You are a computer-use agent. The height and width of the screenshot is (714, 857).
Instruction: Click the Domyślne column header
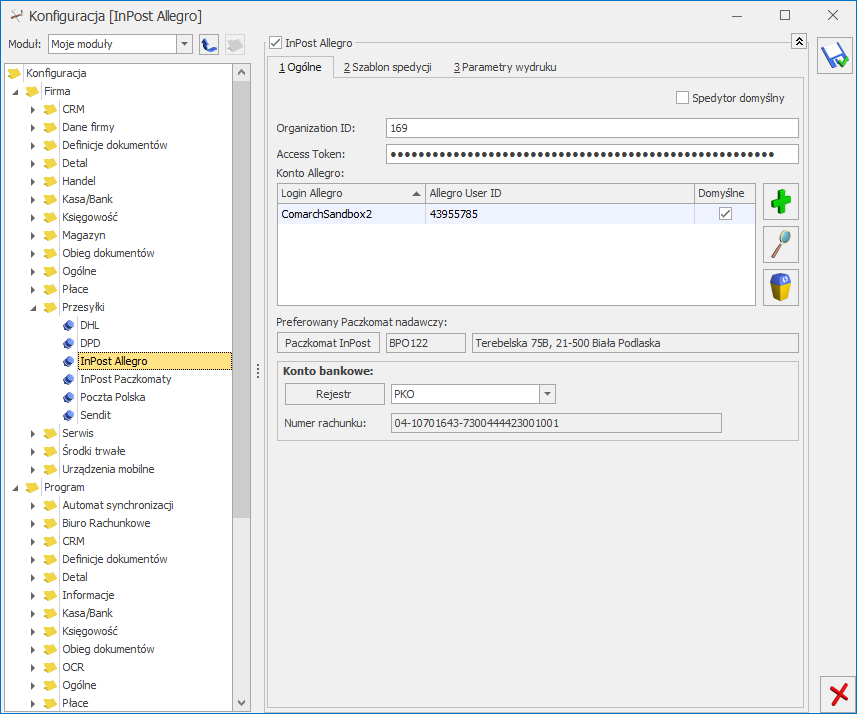725,194
